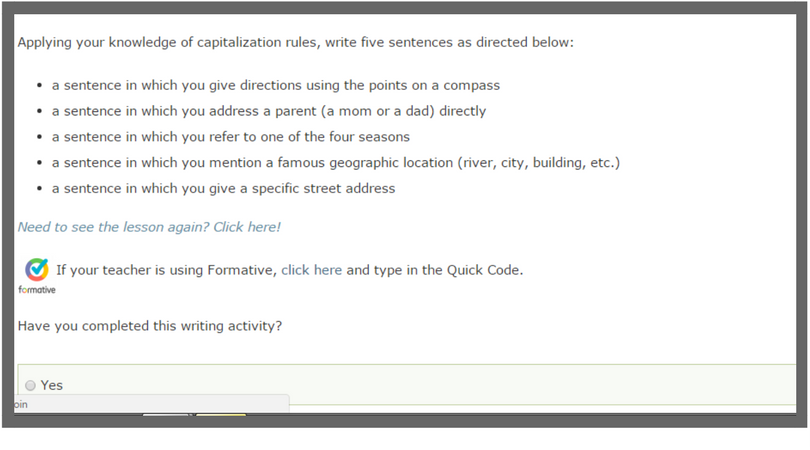810x450 pixels.
Task: Click the green-bordered answer choice box
Action: pos(407,384)
